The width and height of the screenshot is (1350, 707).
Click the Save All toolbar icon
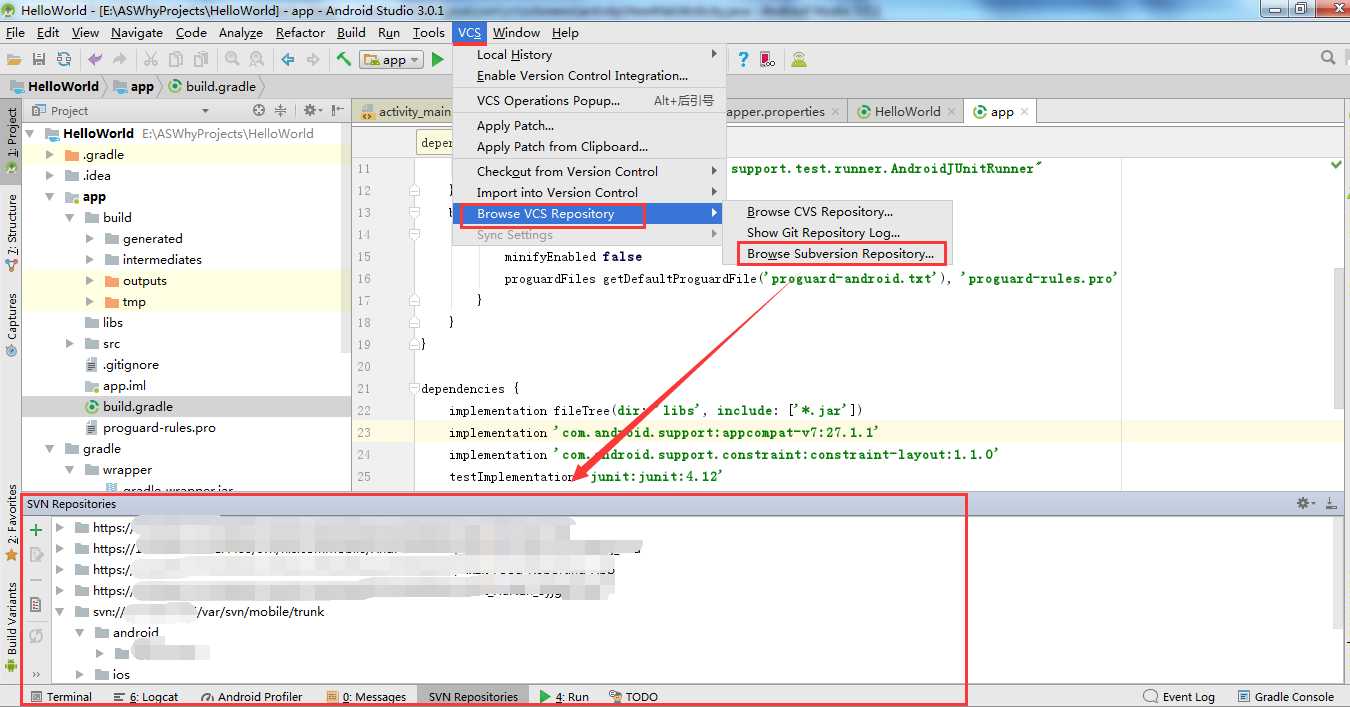pyautogui.click(x=39, y=60)
